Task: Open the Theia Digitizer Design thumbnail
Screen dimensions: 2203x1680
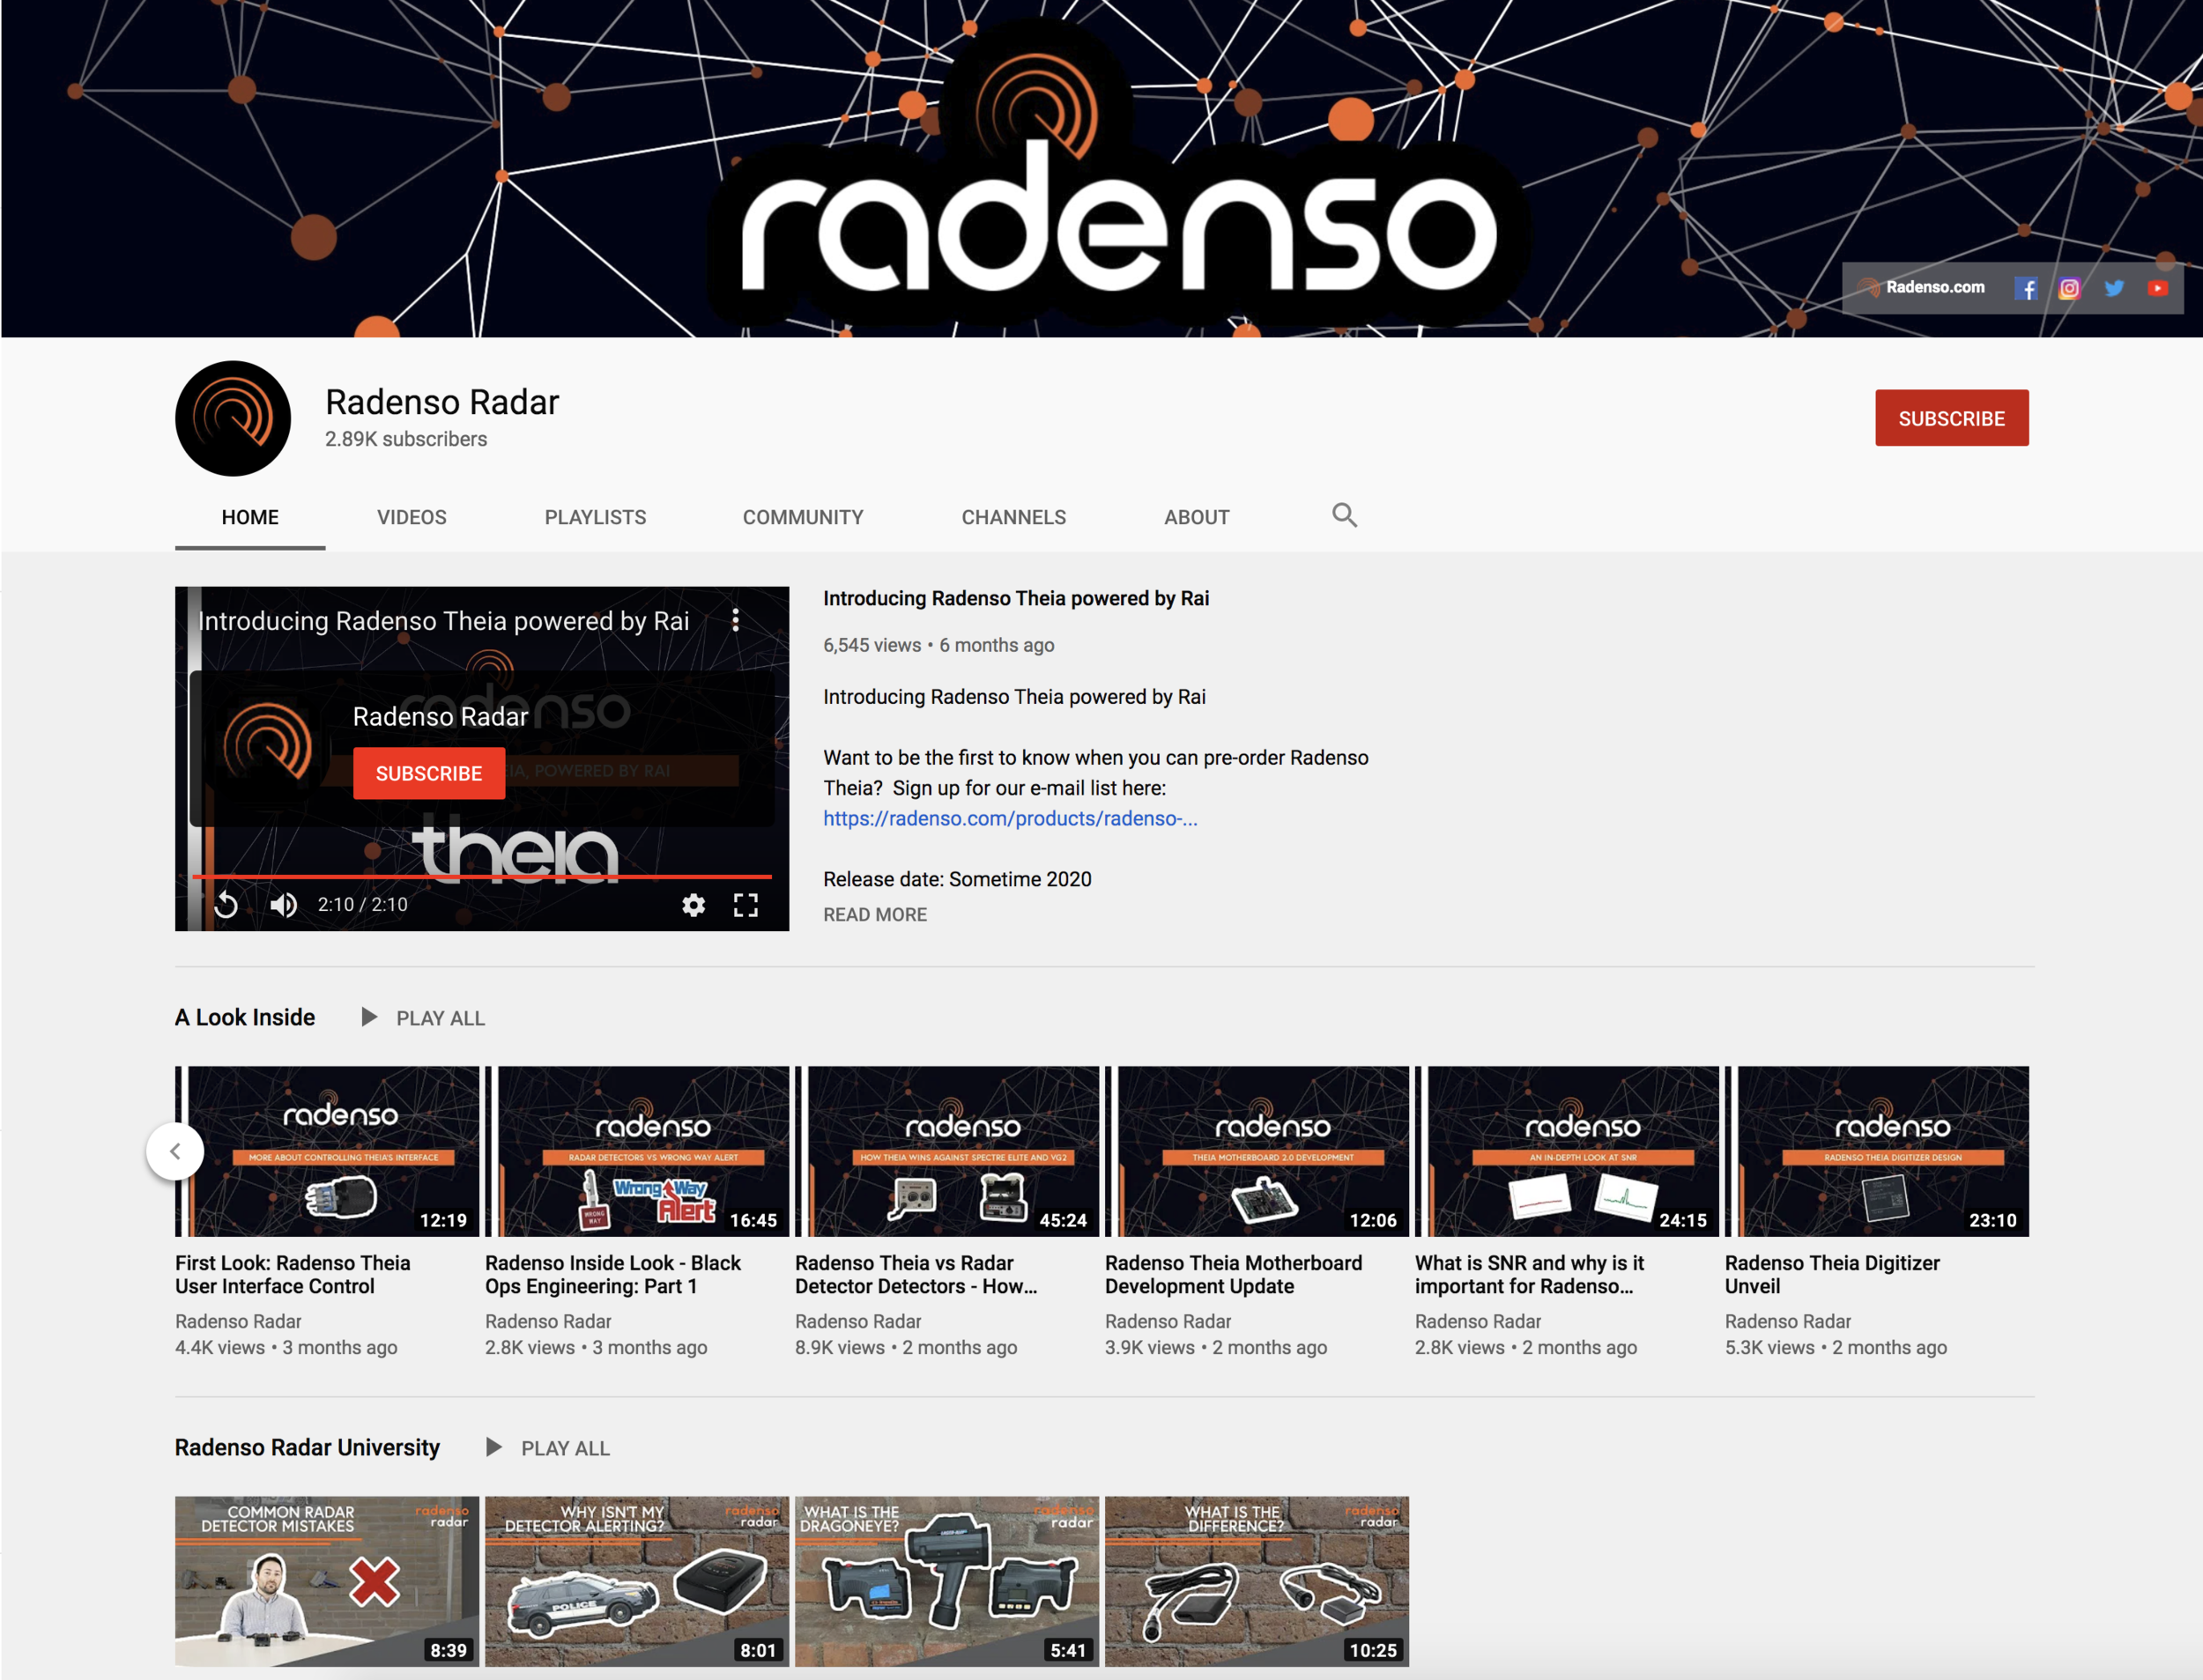Action: click(x=1877, y=1151)
